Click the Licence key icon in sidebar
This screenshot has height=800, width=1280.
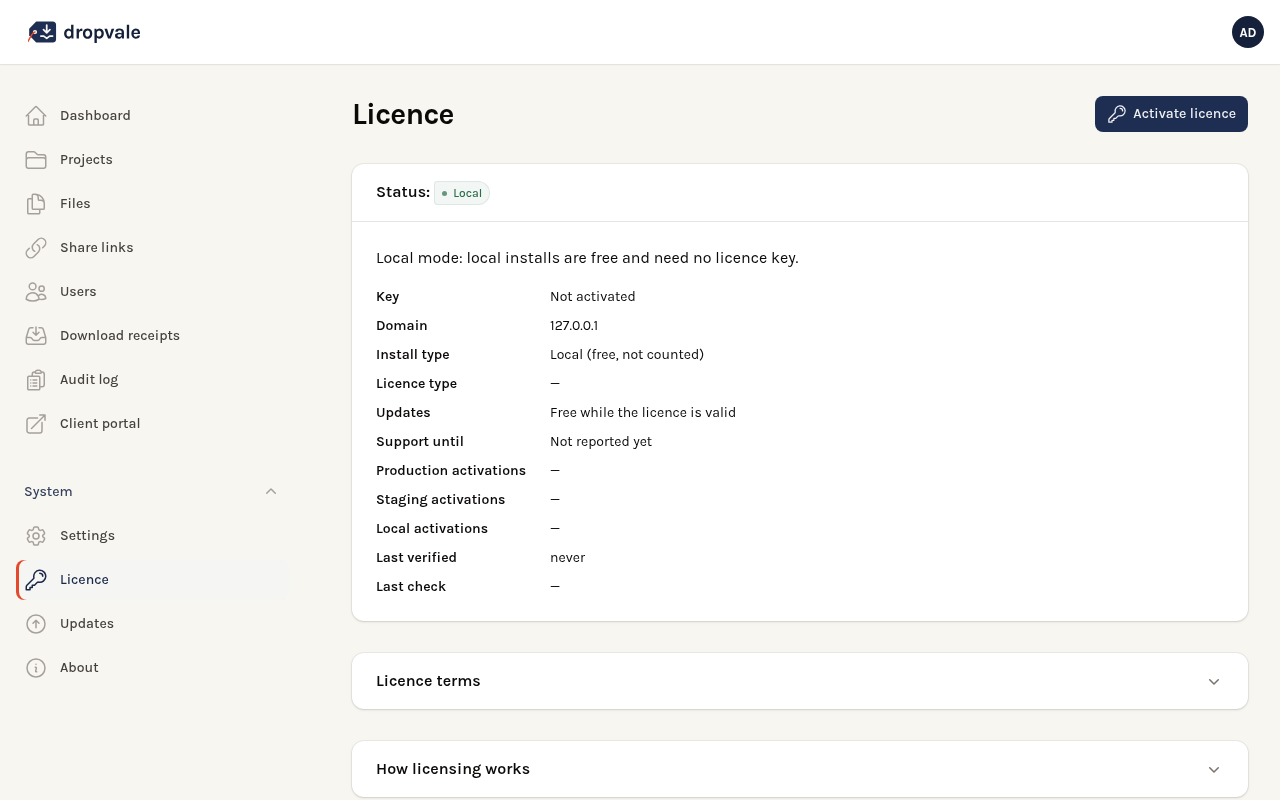point(36,580)
